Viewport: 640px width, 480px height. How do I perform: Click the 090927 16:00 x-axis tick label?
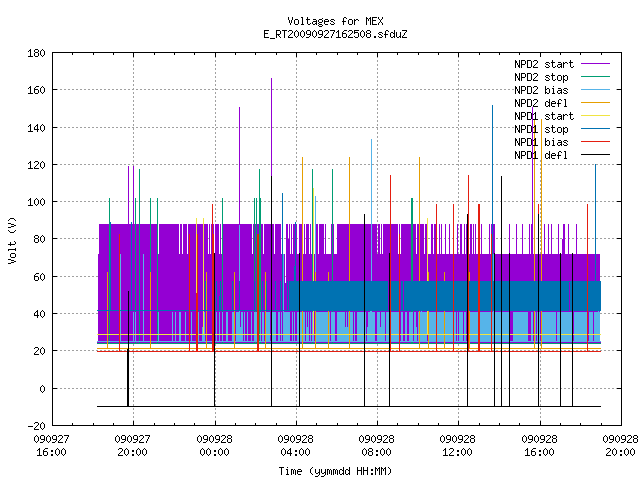(x=51, y=446)
